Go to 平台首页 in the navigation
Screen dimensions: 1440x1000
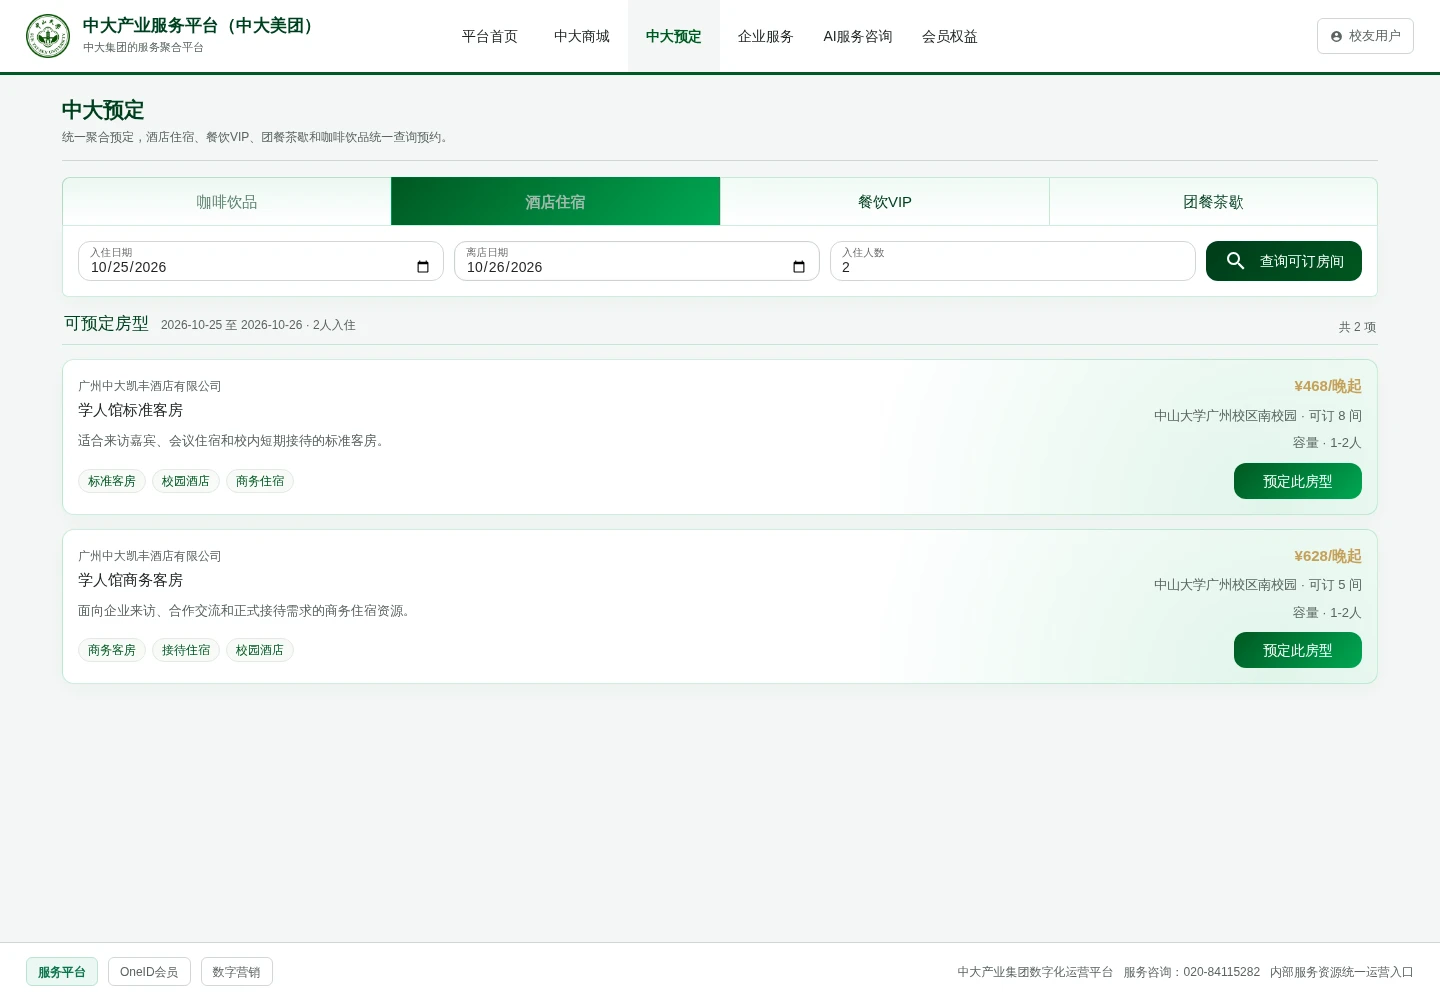[490, 36]
